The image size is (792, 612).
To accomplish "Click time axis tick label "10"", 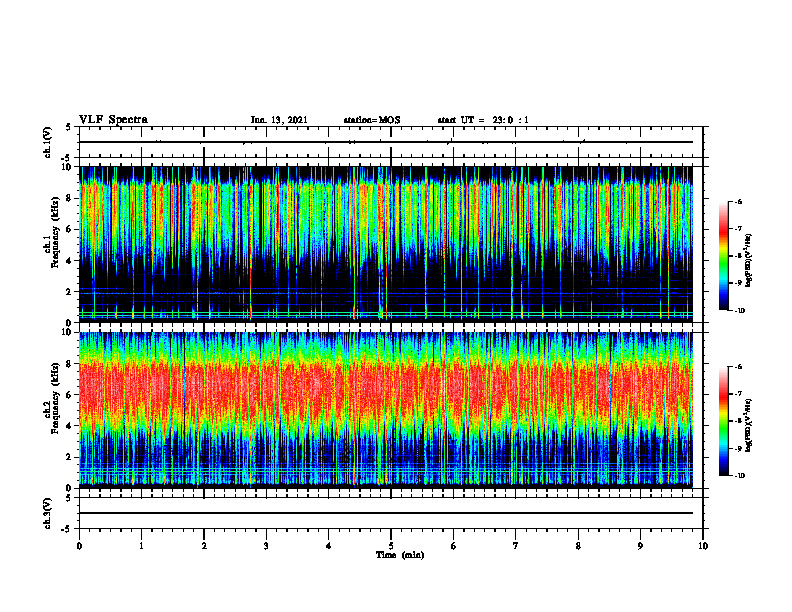I will [x=703, y=546].
